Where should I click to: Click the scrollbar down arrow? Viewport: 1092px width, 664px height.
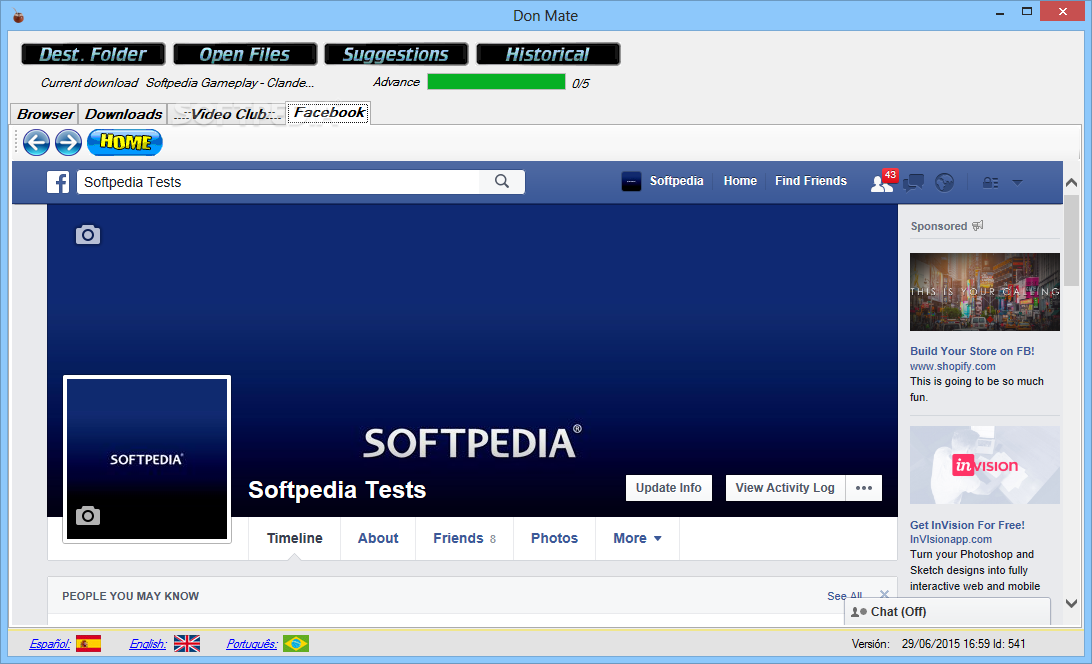point(1072,603)
